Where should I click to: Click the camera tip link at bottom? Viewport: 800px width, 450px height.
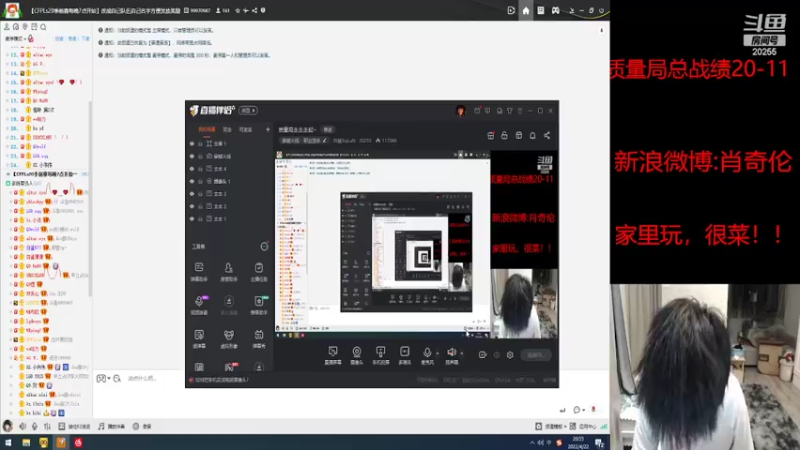(x=221, y=380)
